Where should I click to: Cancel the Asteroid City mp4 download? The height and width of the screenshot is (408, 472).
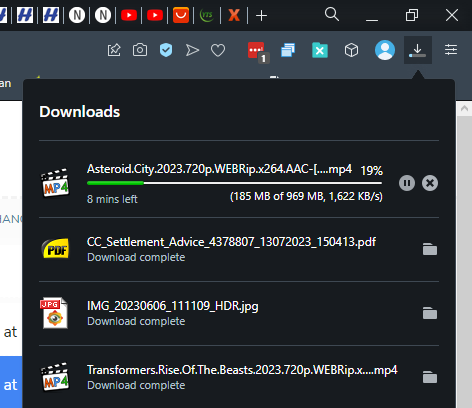[430, 183]
